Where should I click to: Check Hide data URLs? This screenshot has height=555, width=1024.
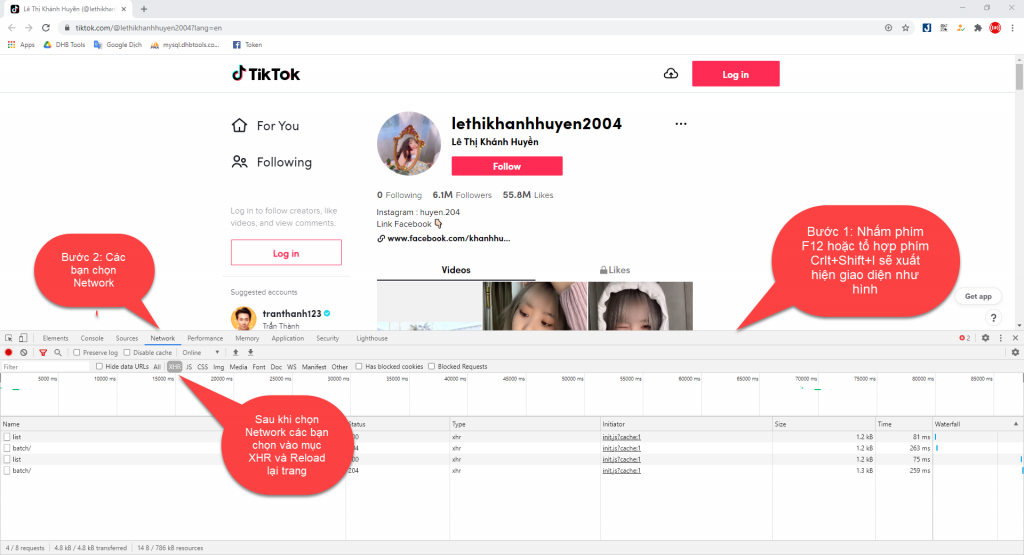99,366
